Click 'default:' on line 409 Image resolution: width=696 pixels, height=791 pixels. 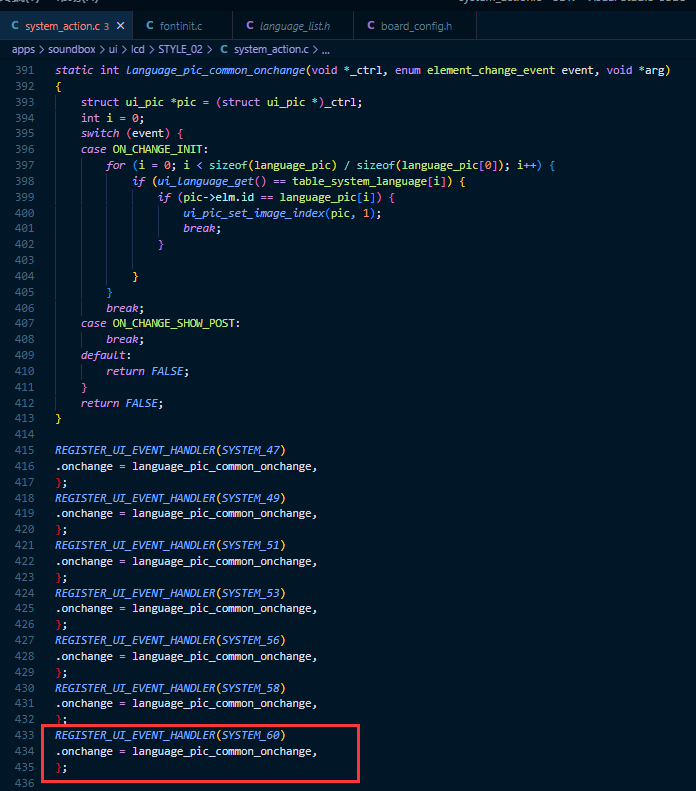pyautogui.click(x=106, y=355)
